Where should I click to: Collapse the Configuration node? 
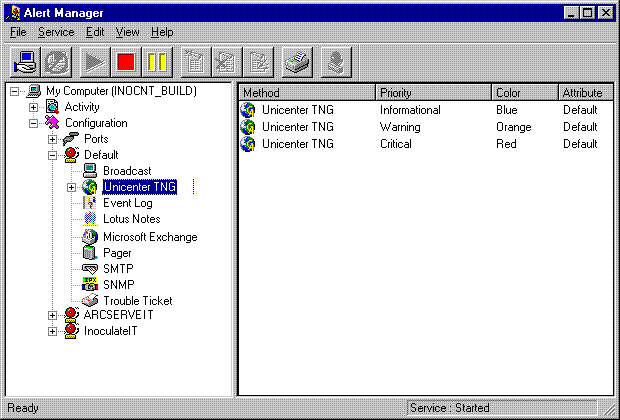click(33, 123)
